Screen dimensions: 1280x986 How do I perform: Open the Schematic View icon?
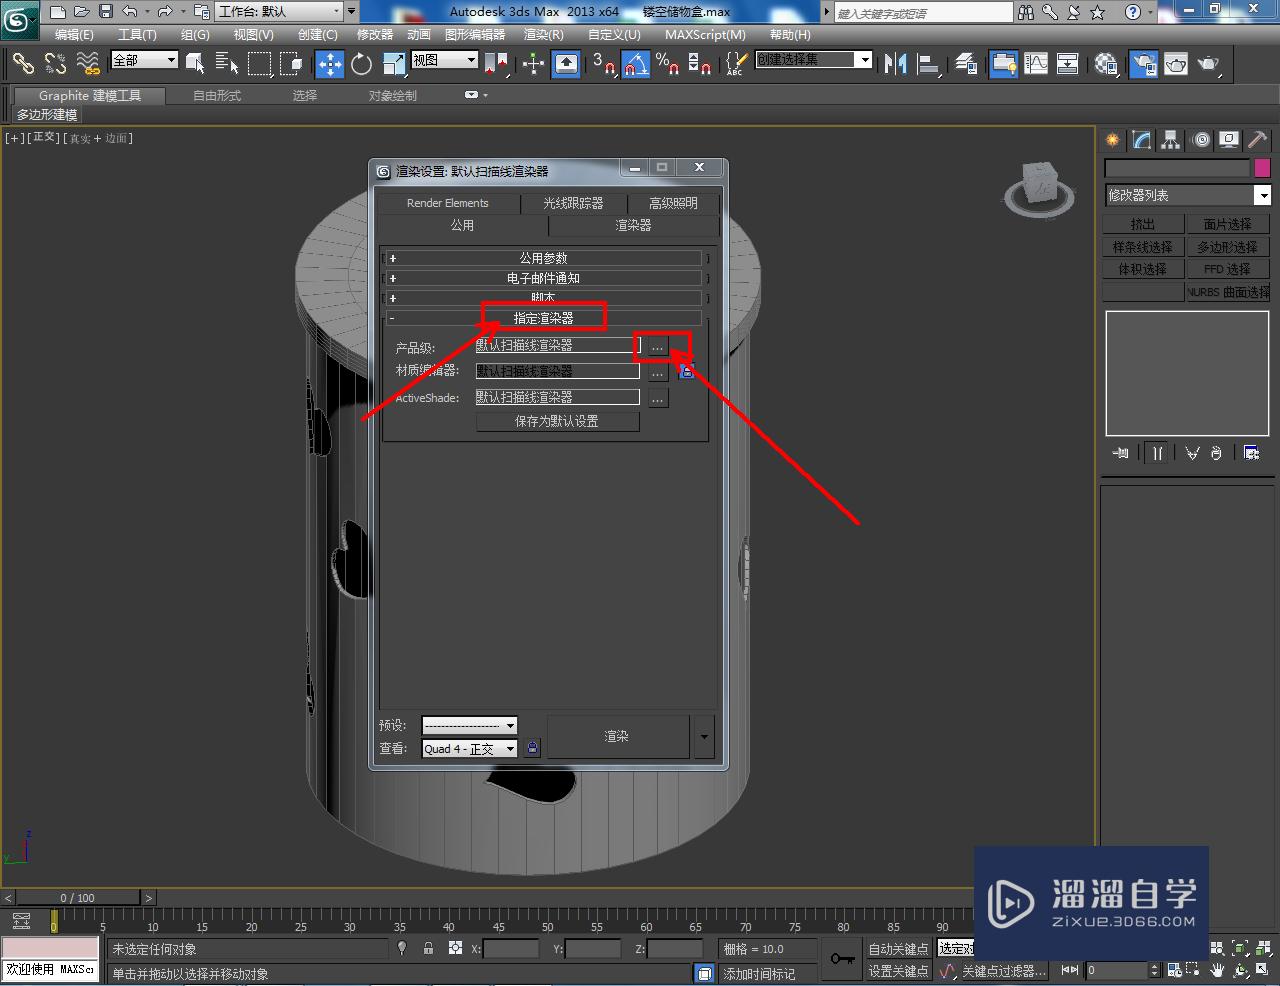(1068, 64)
